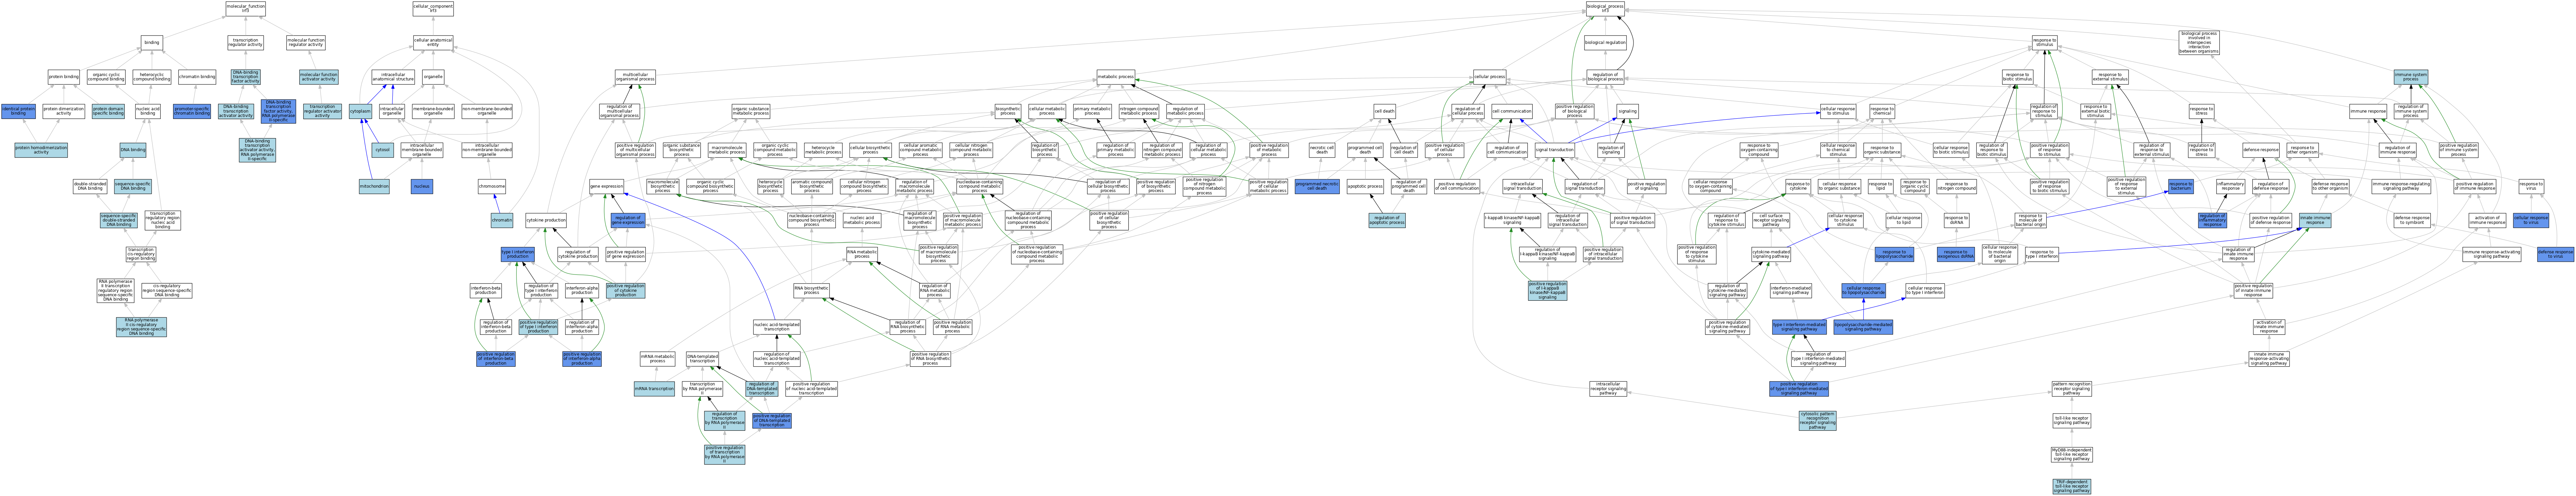Image resolution: width=2576 pixels, height=496 pixels.
Task: Click the 'cytokine production' node
Action: click(546, 220)
